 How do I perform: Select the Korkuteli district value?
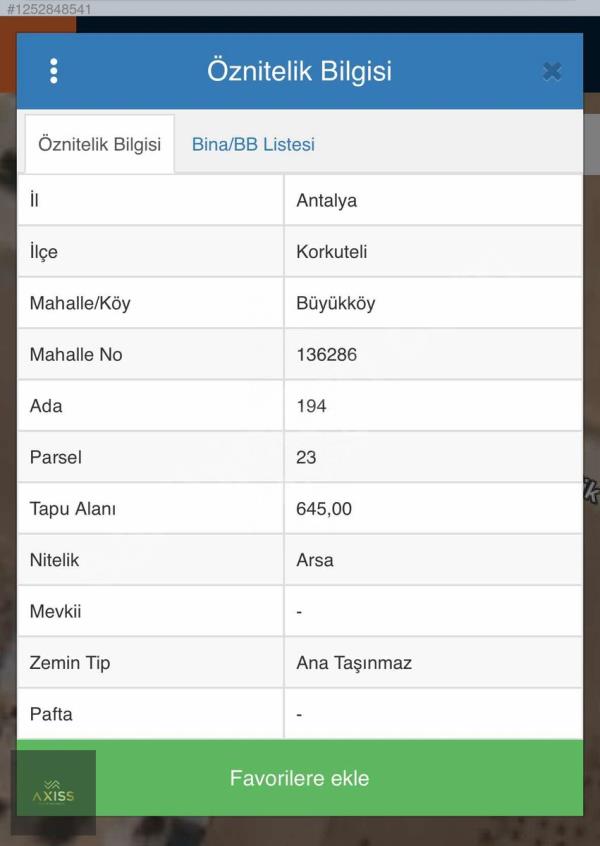click(332, 252)
